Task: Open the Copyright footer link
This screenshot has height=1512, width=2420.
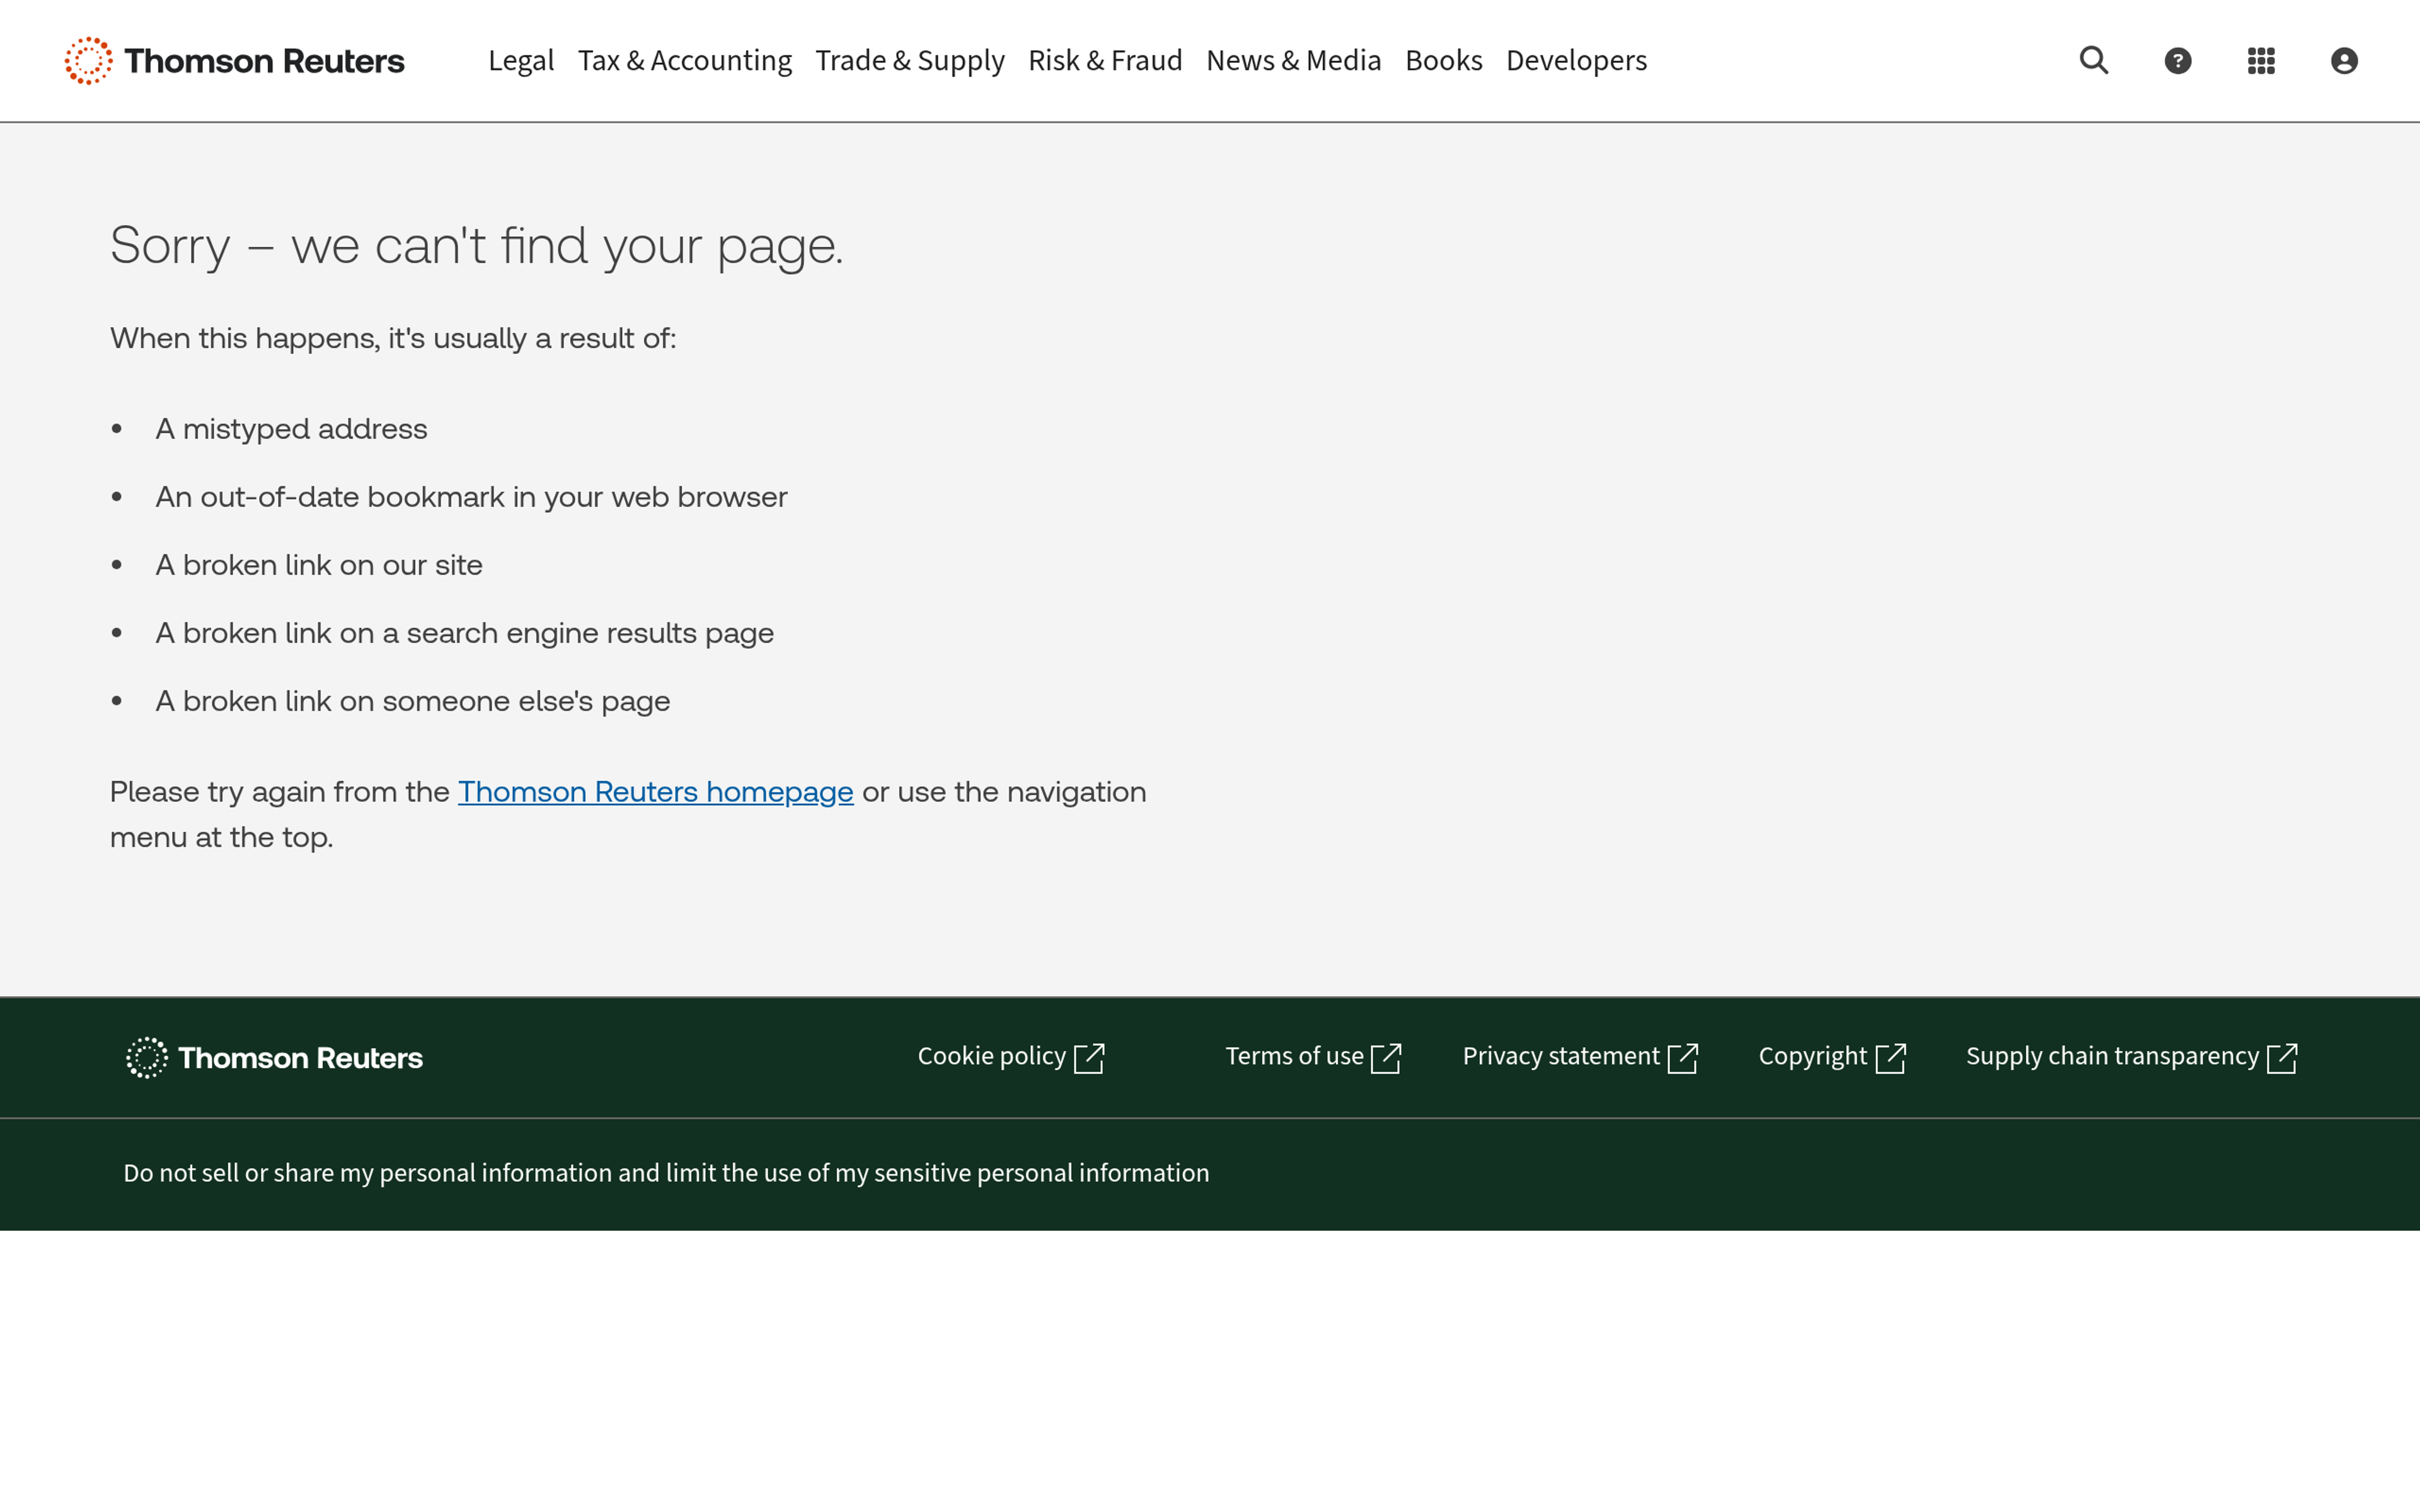Action: tap(1833, 1057)
